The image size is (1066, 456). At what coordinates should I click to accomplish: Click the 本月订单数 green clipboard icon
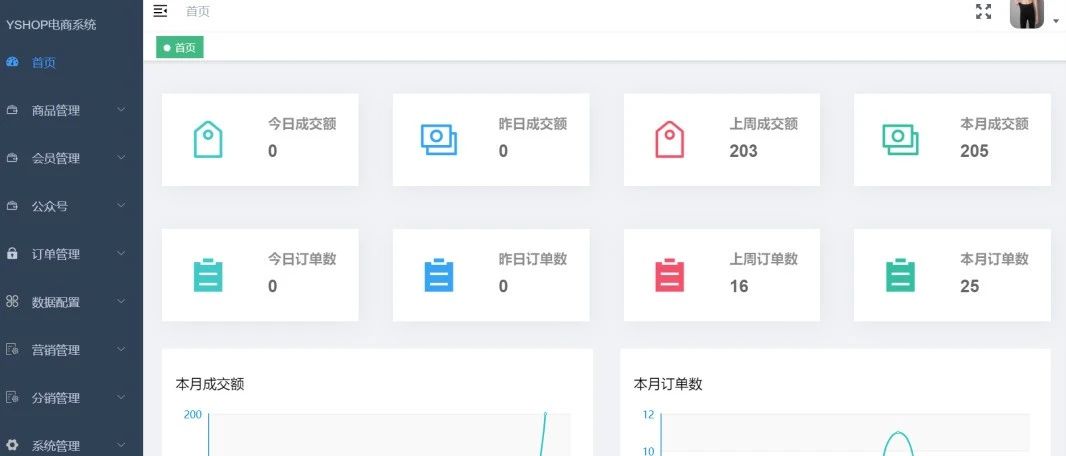click(900, 274)
